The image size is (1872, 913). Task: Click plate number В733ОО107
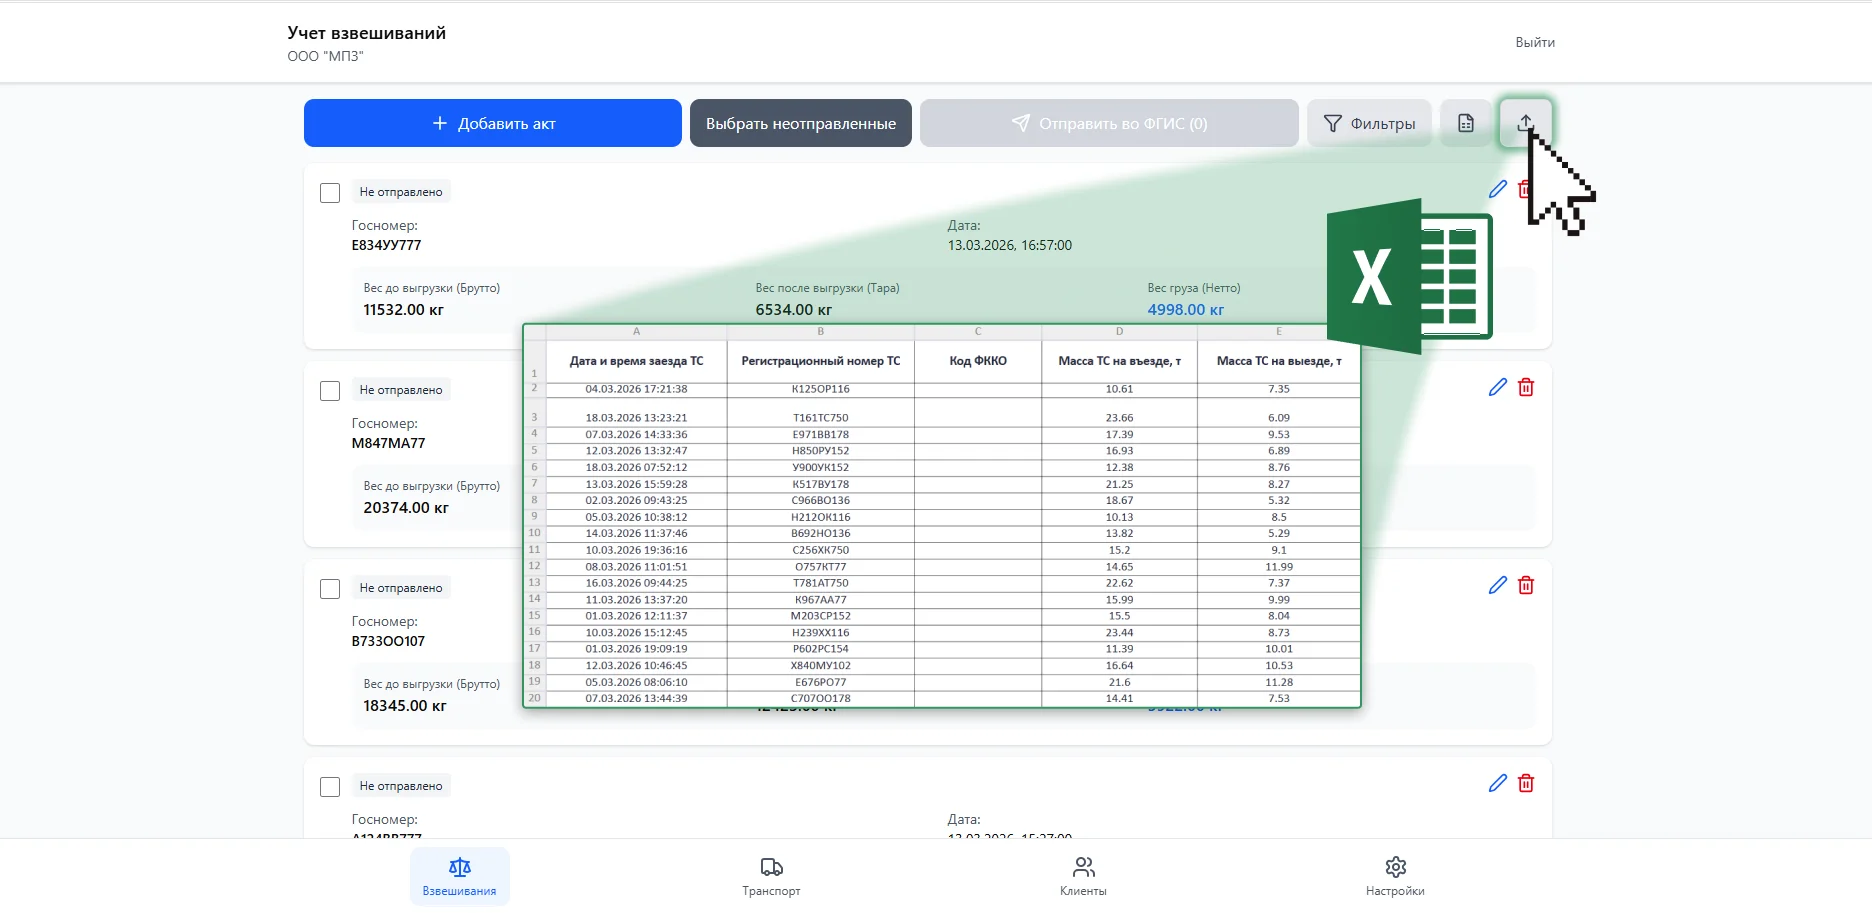pyautogui.click(x=388, y=641)
